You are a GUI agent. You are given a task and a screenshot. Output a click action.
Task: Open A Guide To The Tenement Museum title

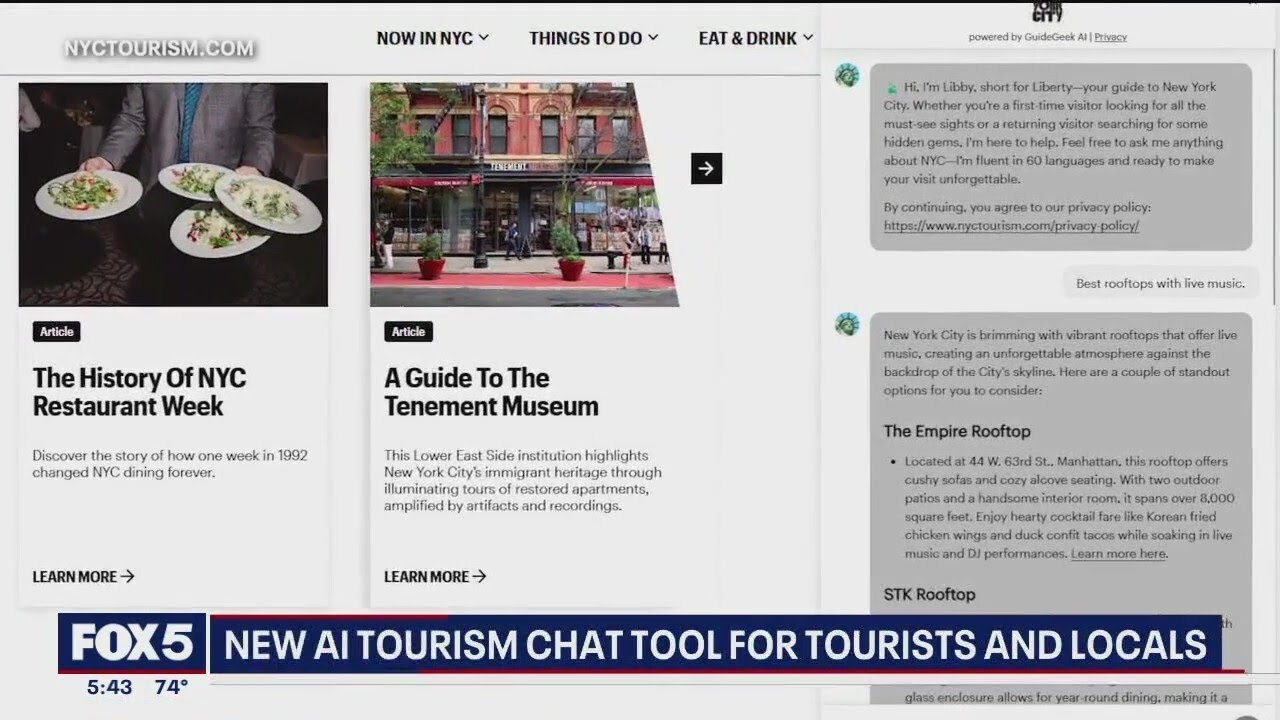pos(491,392)
